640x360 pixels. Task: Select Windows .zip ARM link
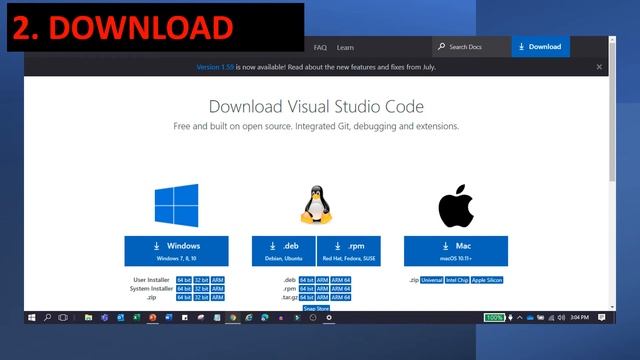tap(218, 297)
